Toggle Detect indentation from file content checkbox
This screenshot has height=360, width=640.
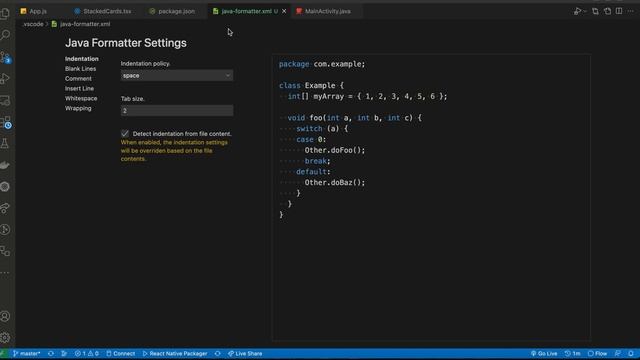pyautogui.click(x=125, y=133)
